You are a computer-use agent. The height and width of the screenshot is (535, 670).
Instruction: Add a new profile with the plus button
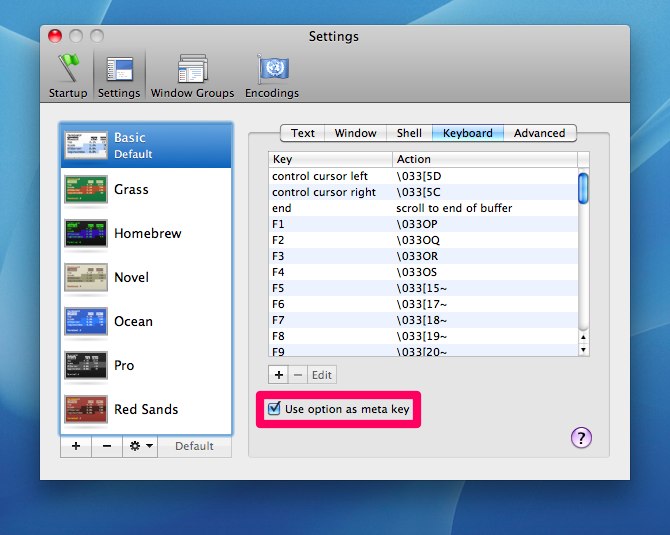coord(76,447)
